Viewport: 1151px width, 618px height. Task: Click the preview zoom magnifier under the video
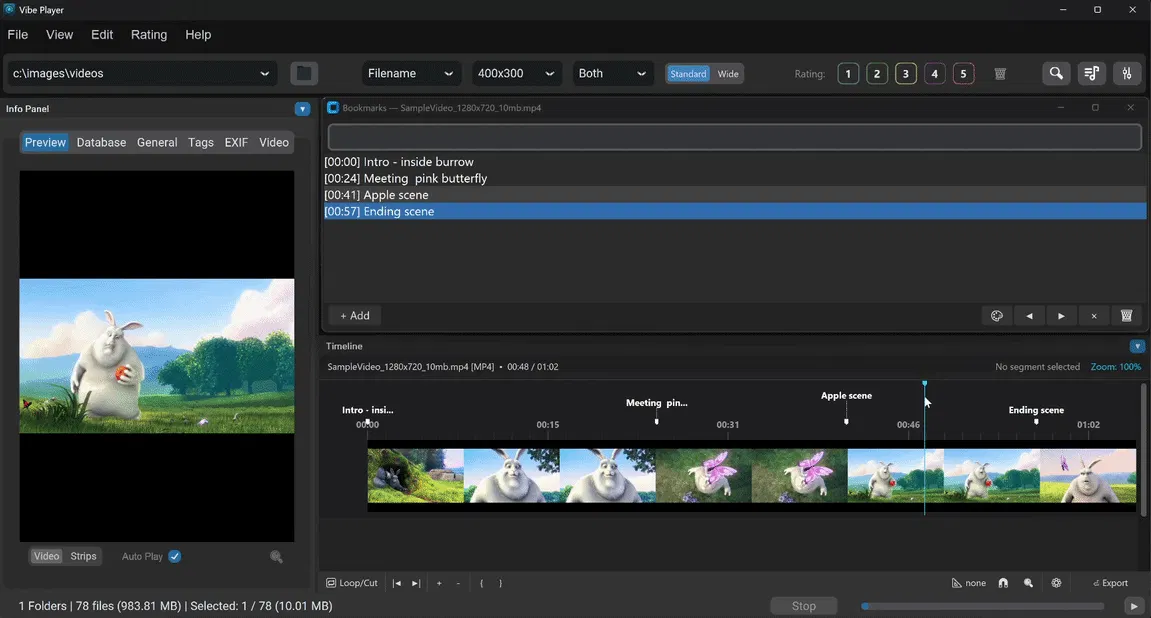tap(276, 556)
